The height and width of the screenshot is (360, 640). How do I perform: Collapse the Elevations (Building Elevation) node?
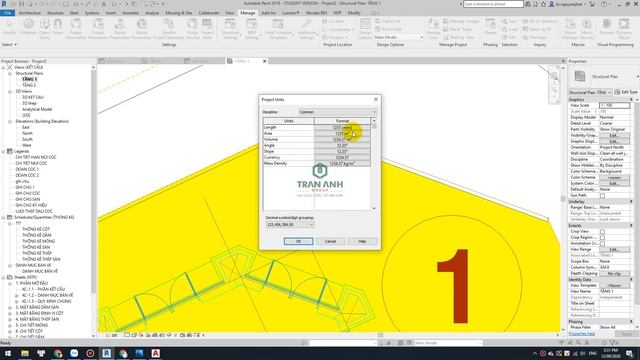(x=10, y=122)
